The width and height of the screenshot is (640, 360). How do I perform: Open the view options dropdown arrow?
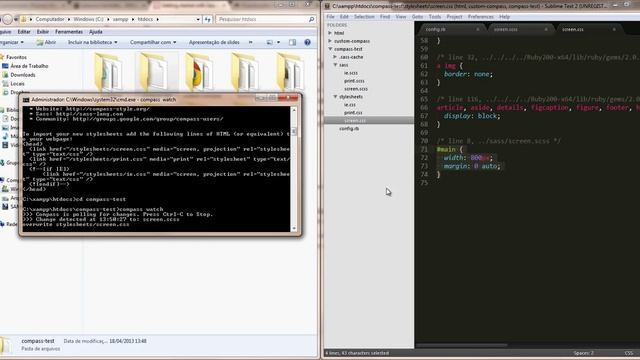click(278, 42)
